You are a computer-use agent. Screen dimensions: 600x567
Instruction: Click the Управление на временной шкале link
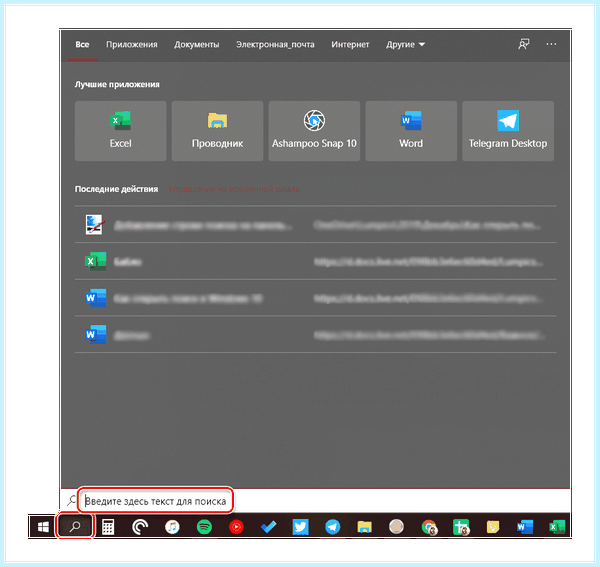click(x=234, y=189)
